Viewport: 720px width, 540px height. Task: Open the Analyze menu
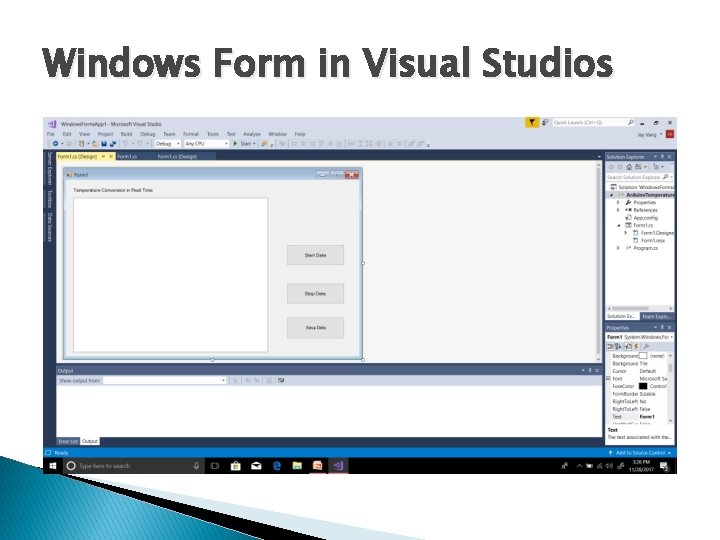pyautogui.click(x=252, y=134)
